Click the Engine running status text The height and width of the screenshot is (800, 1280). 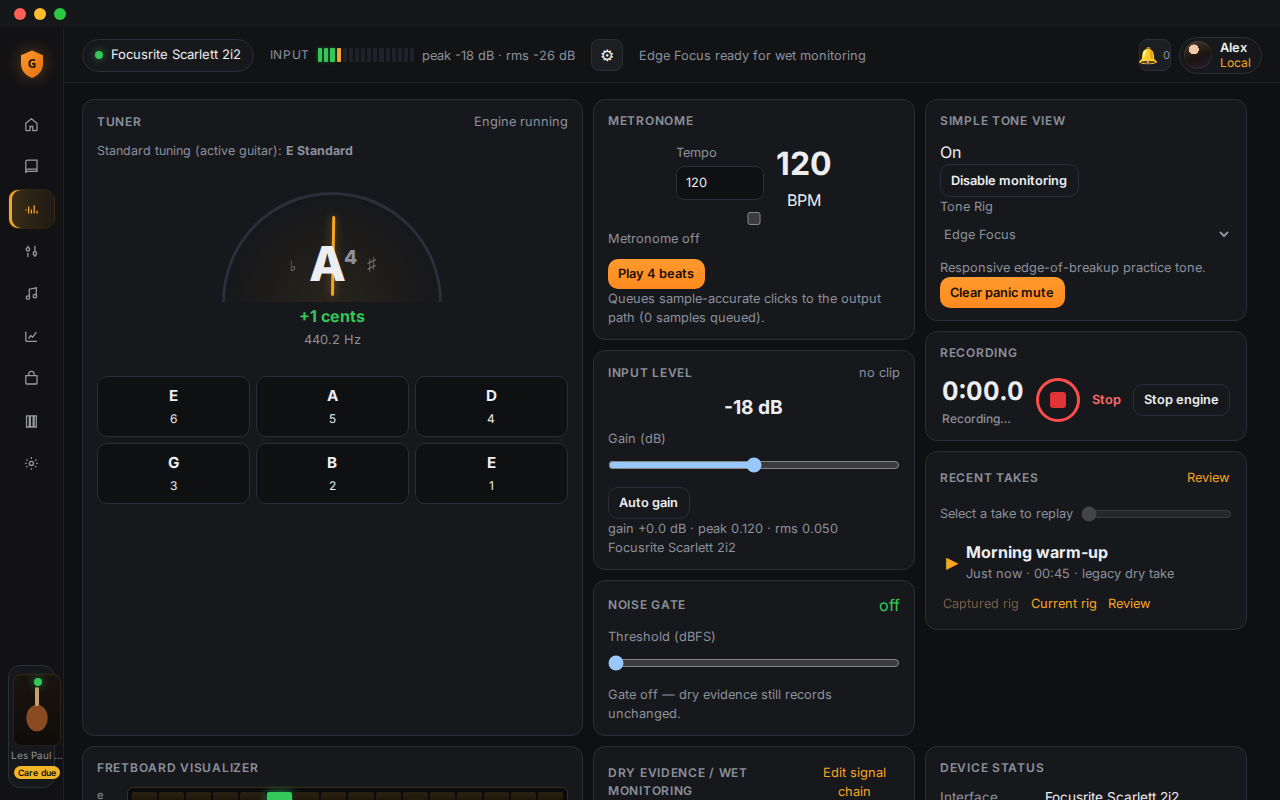(x=520, y=122)
